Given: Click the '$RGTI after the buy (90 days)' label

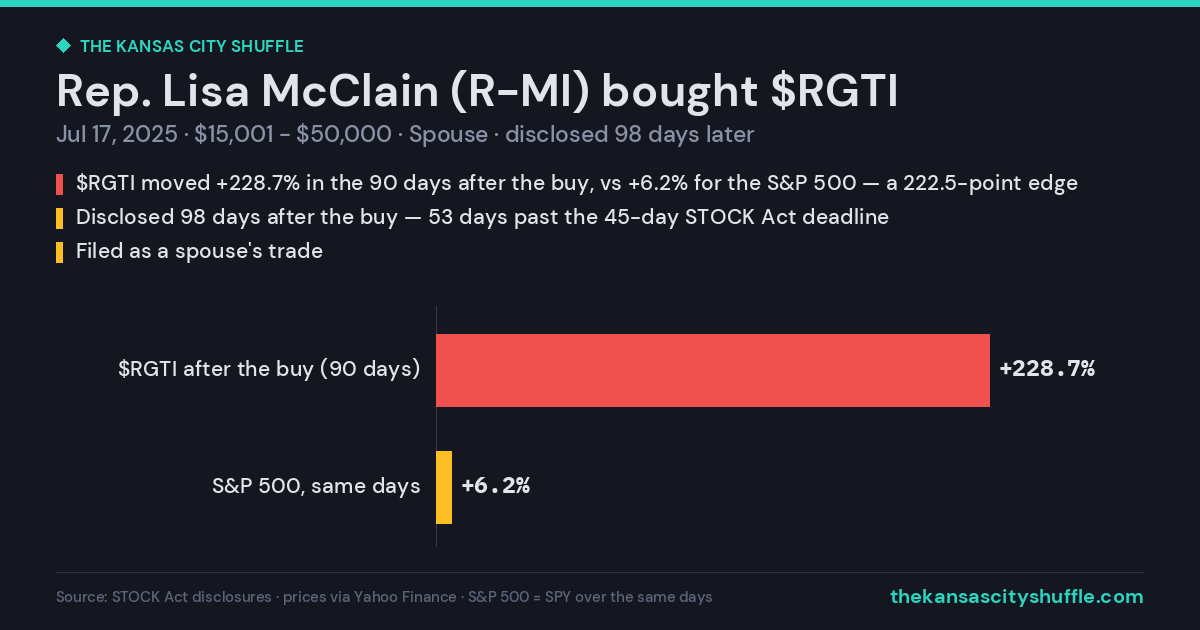Looking at the screenshot, I should pos(269,369).
